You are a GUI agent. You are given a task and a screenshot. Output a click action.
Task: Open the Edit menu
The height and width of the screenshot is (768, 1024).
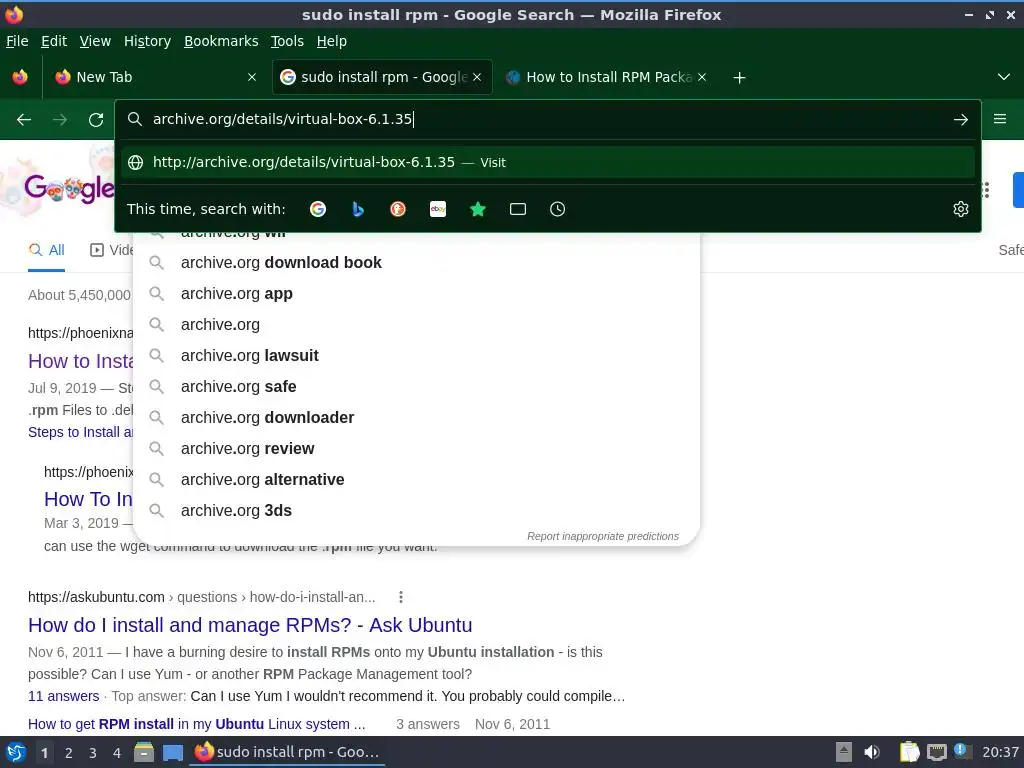click(54, 41)
